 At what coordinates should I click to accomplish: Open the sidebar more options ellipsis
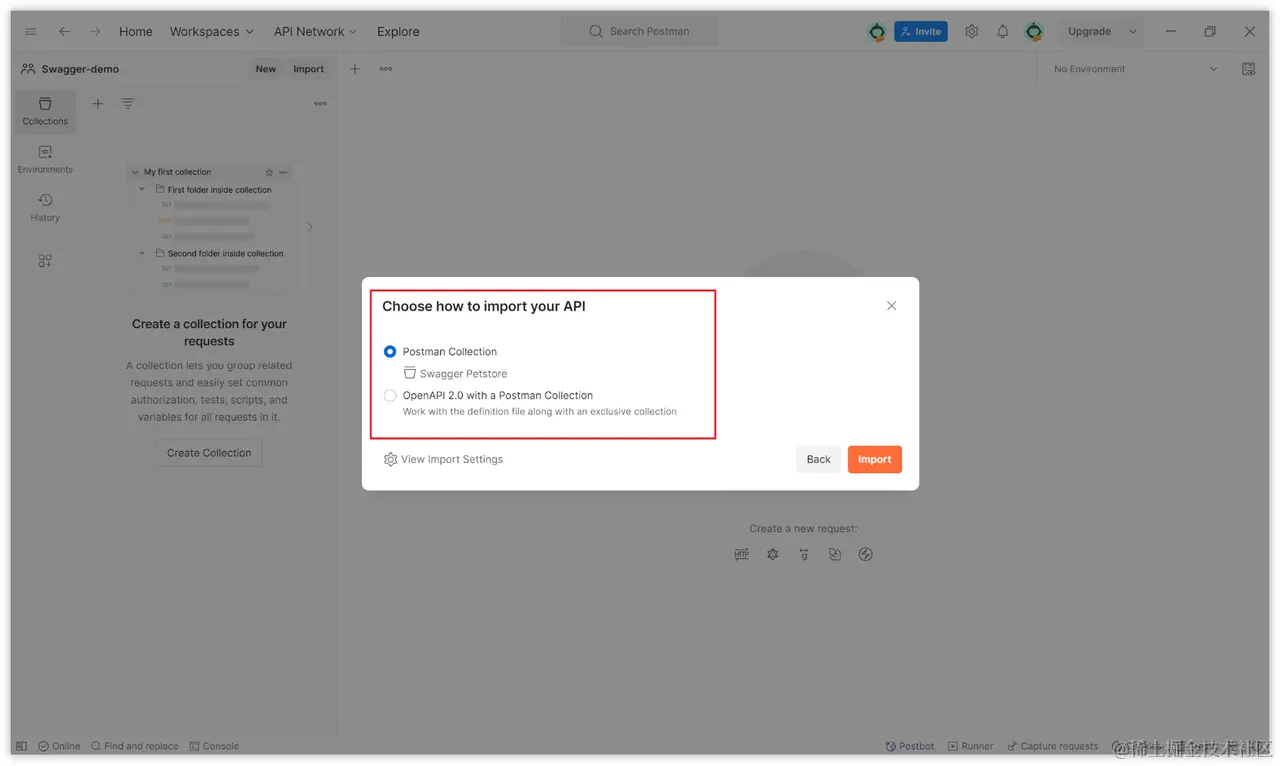coord(320,104)
